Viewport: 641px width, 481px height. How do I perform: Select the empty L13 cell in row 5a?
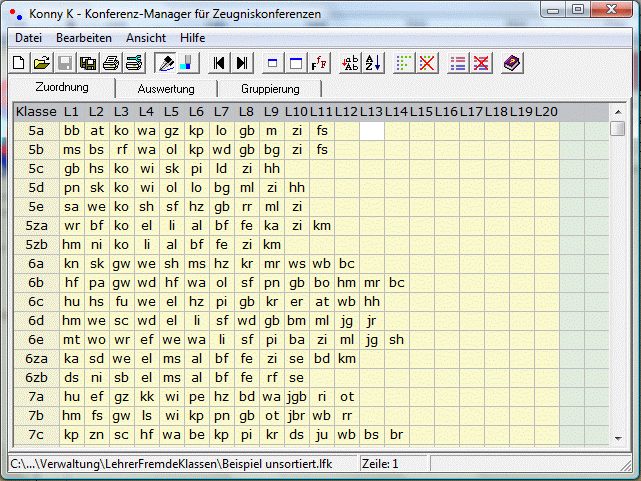tap(372, 130)
